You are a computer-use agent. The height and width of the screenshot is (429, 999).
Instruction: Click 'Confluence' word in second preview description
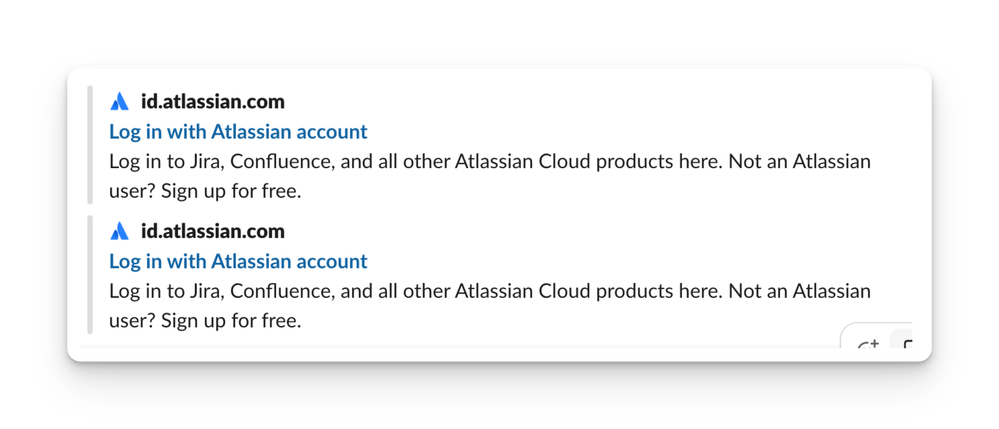pyautogui.click(x=282, y=291)
